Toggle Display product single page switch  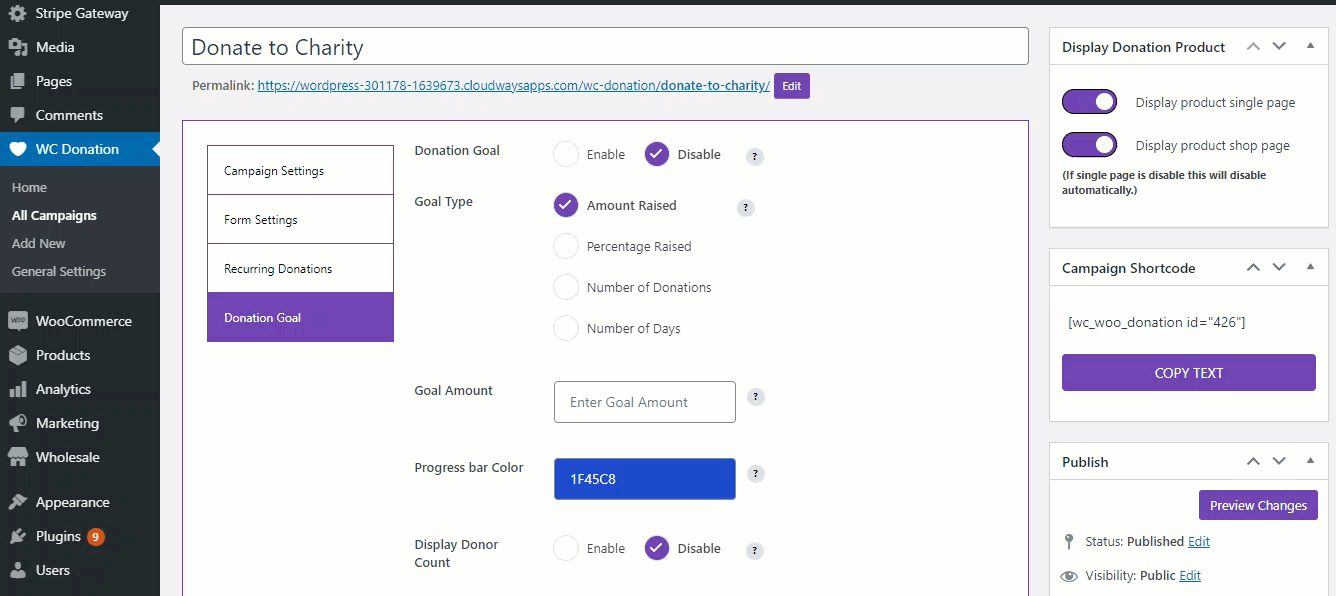tap(1089, 102)
